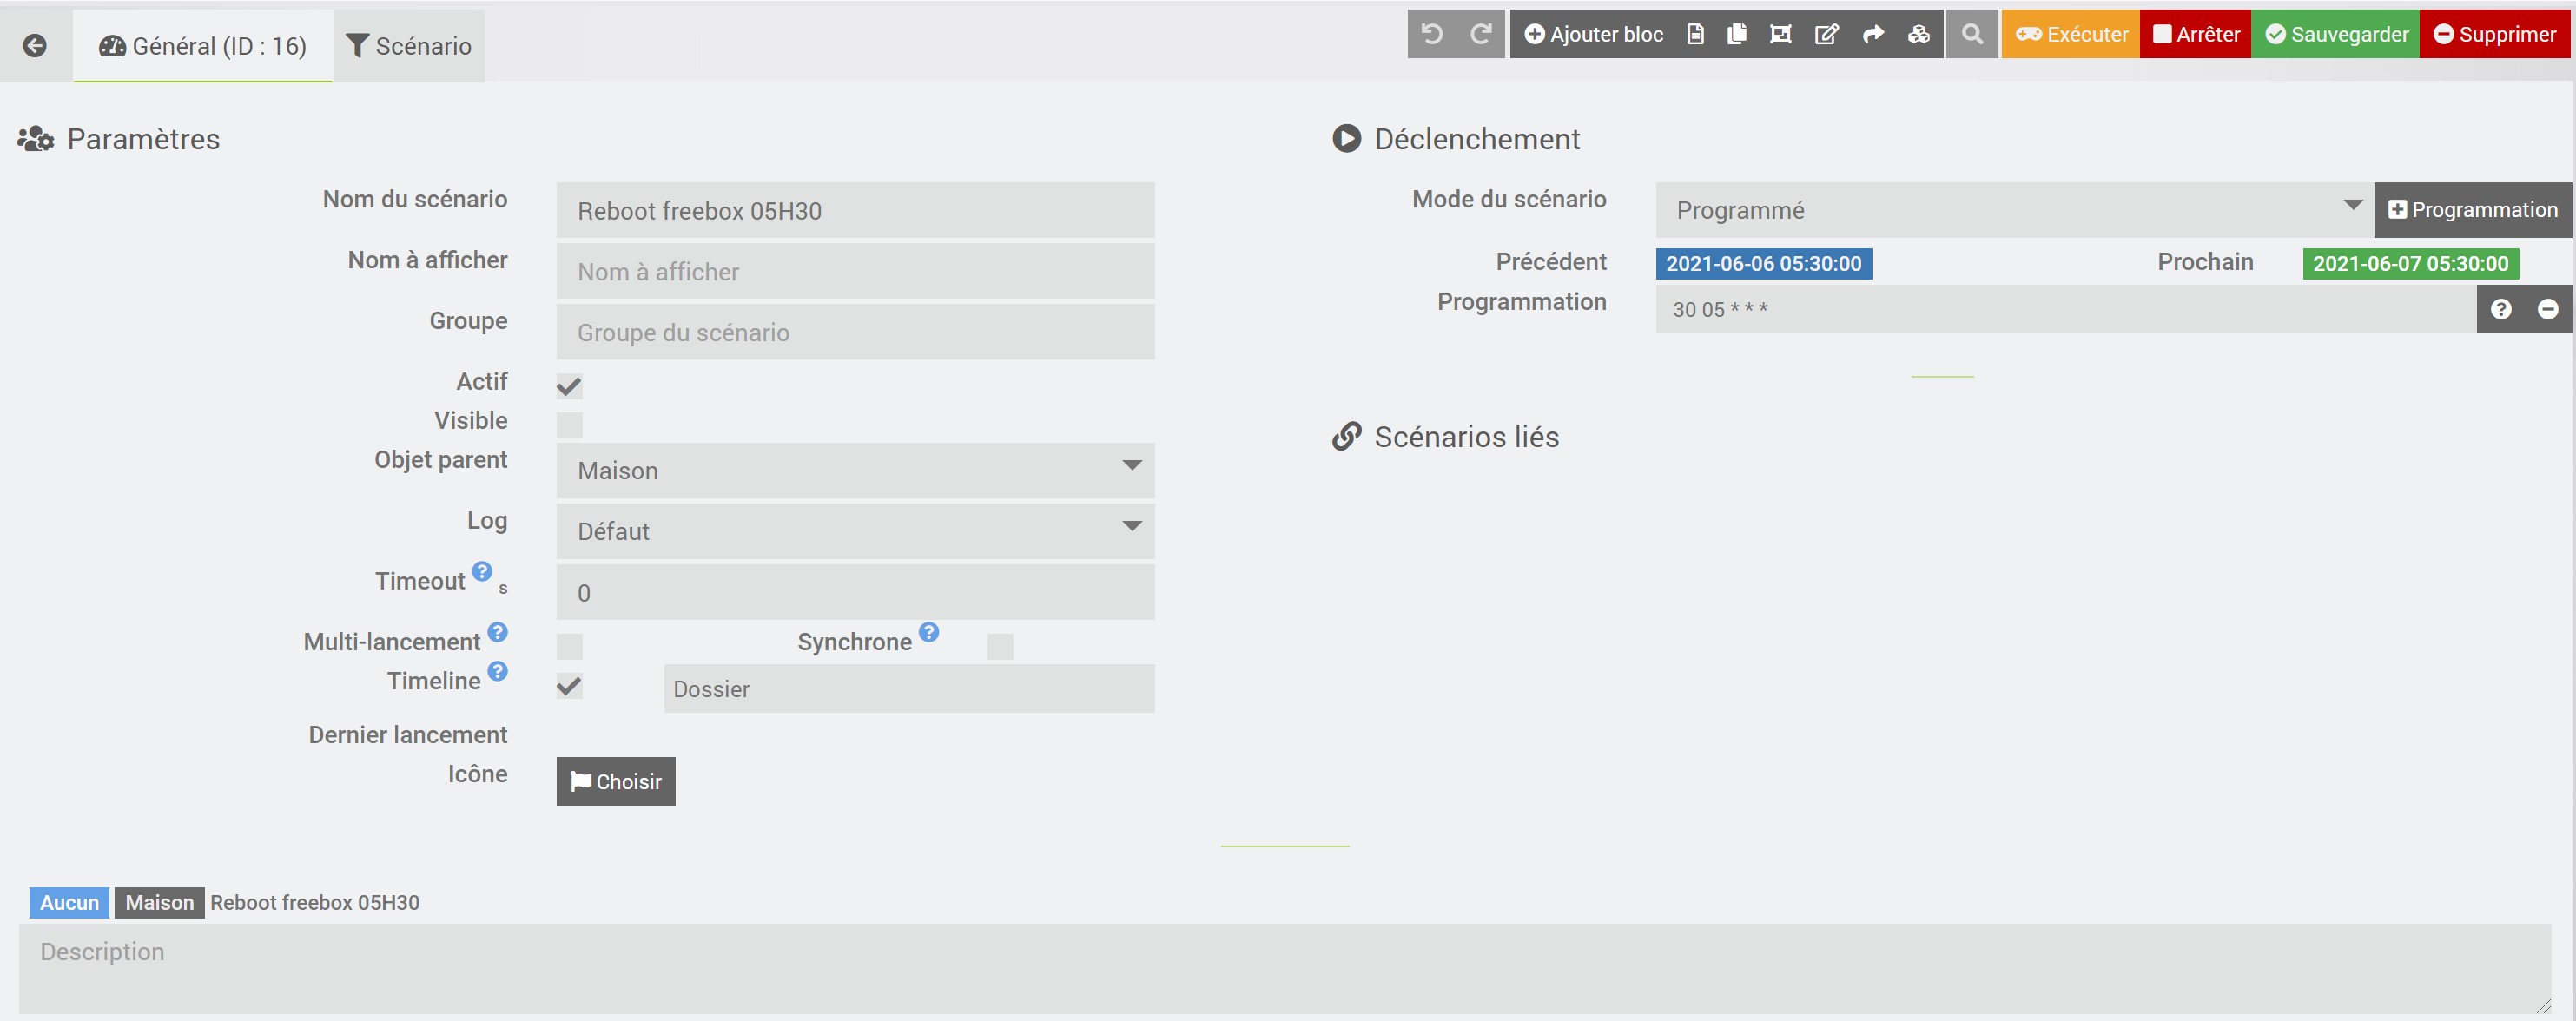2576x1021 pixels.
Task: Duplicate the scenario with copy icon
Action: pos(1737,34)
